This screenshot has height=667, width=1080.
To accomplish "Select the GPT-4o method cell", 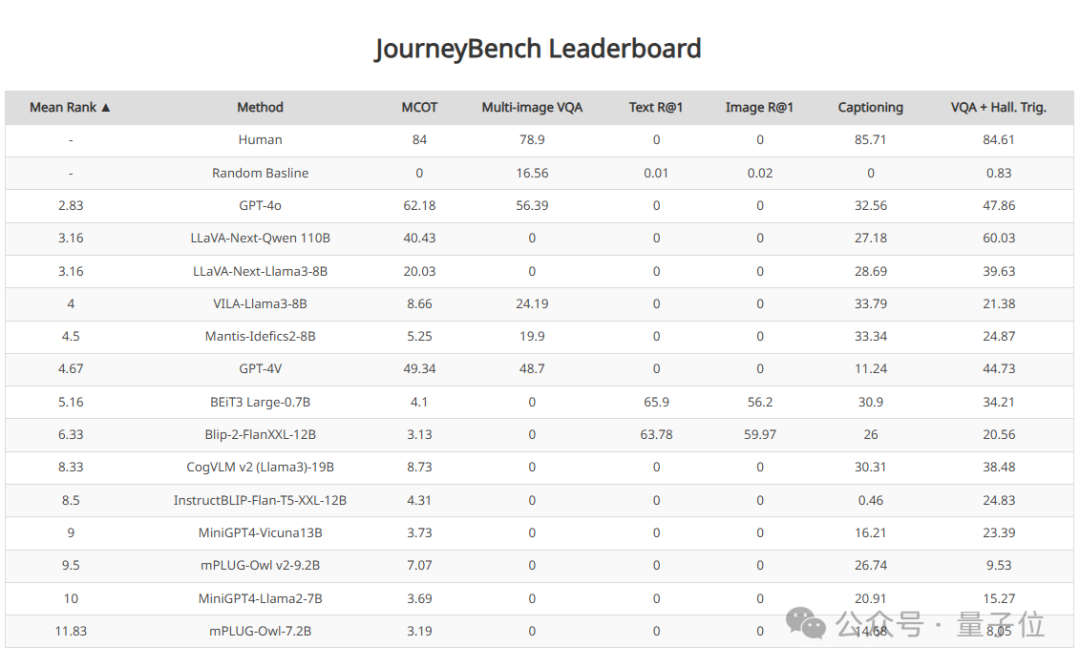I will (x=260, y=205).
